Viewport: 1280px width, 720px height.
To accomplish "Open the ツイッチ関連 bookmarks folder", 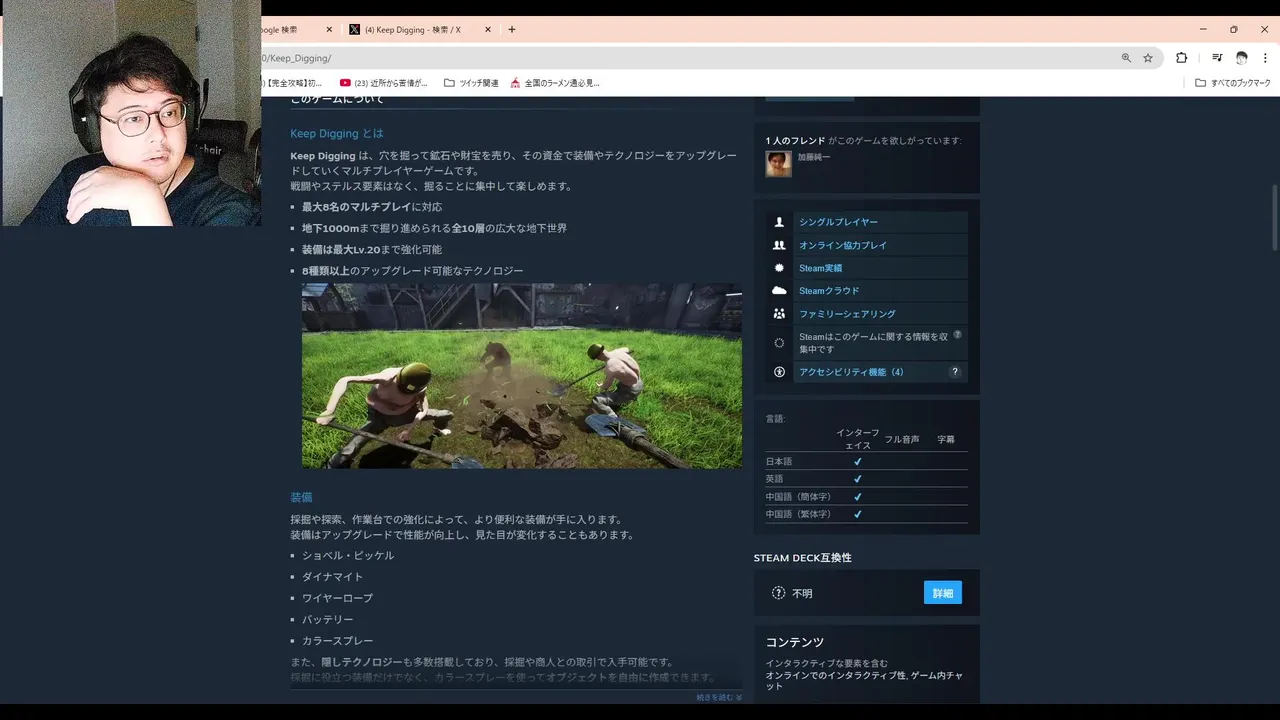I will pos(471,83).
